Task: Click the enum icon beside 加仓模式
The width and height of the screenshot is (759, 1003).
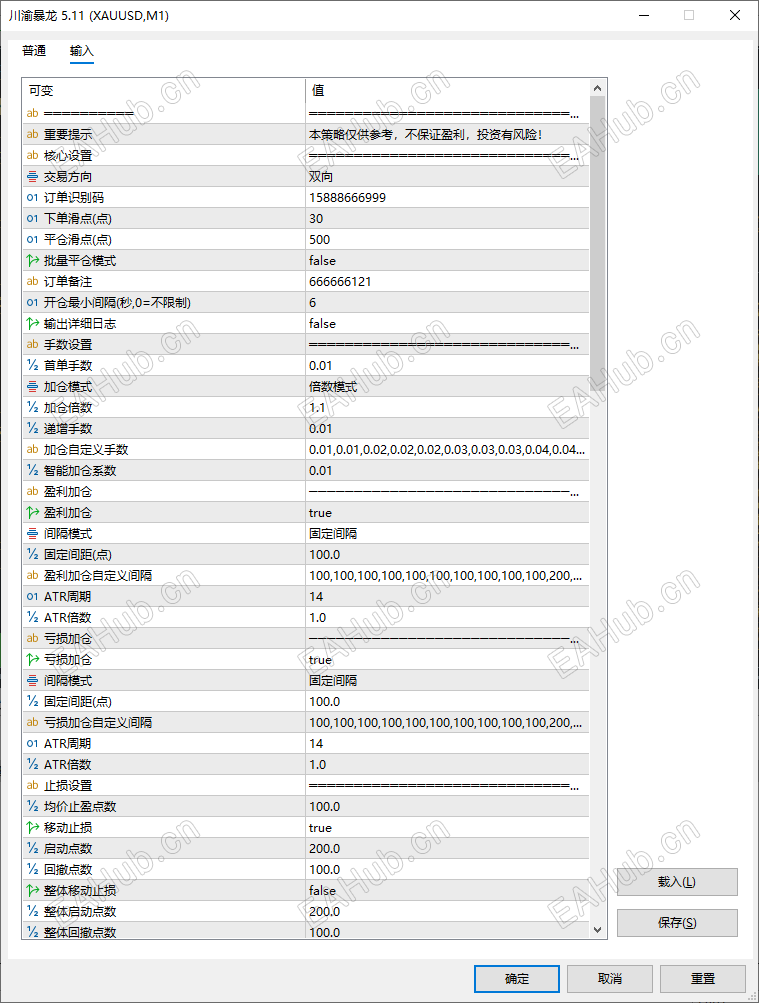Action: click(33, 386)
